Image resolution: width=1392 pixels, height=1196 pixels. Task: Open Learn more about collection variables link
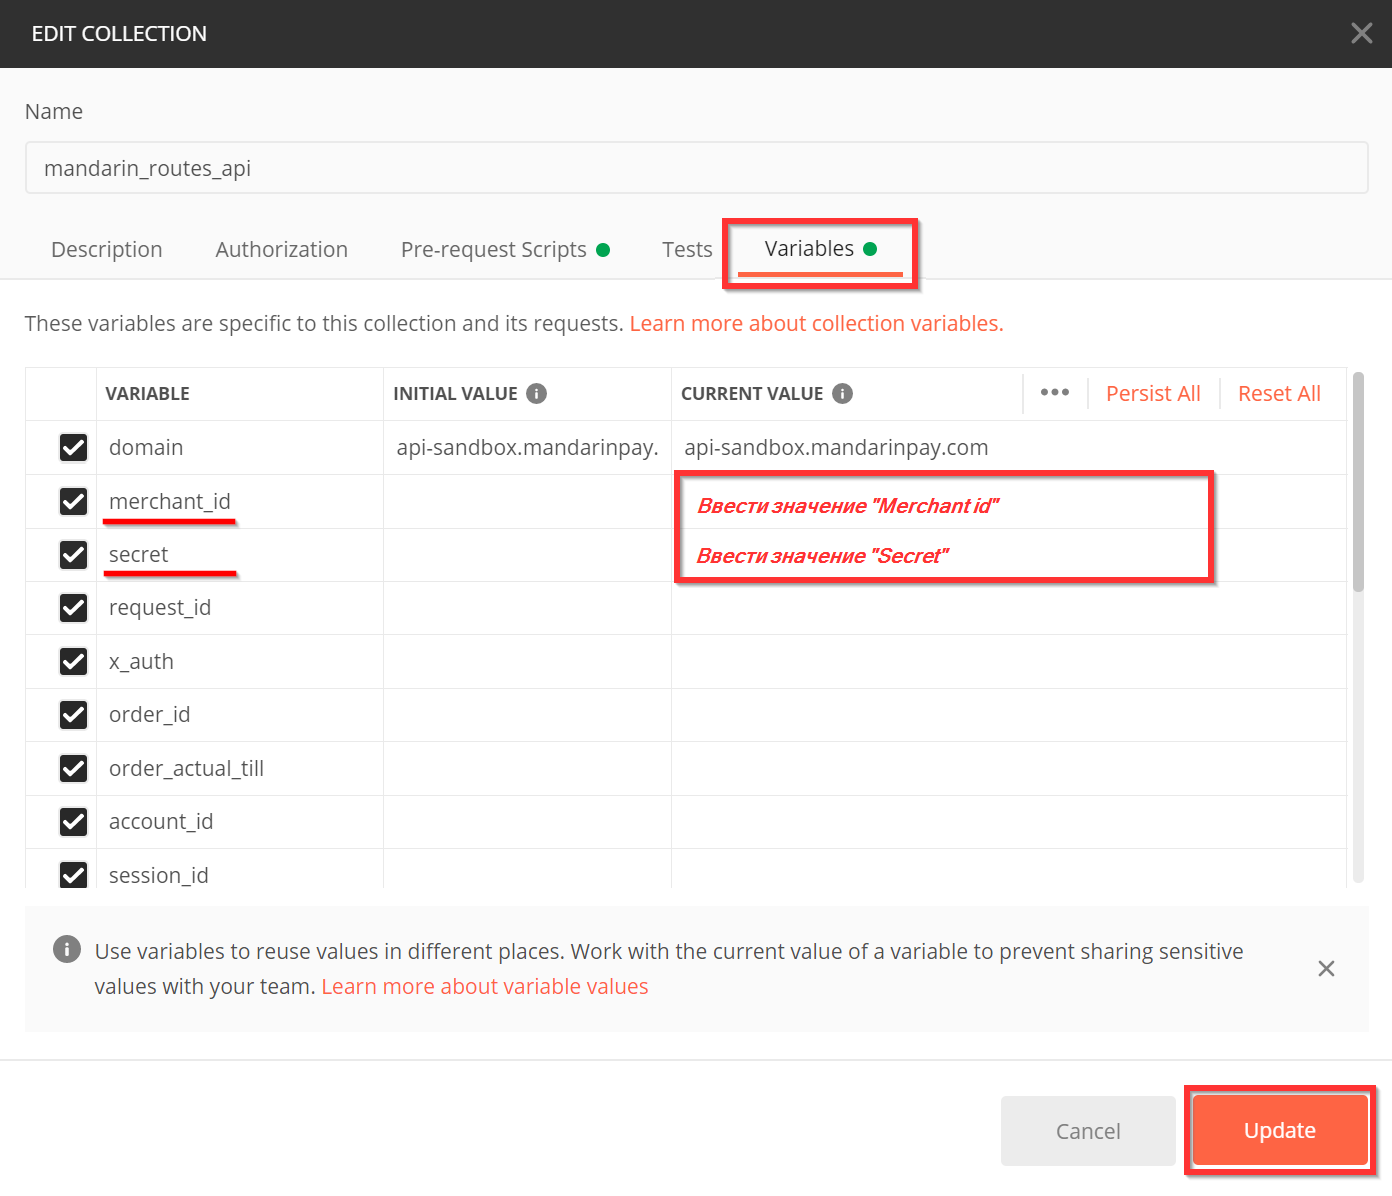pyautogui.click(x=816, y=324)
